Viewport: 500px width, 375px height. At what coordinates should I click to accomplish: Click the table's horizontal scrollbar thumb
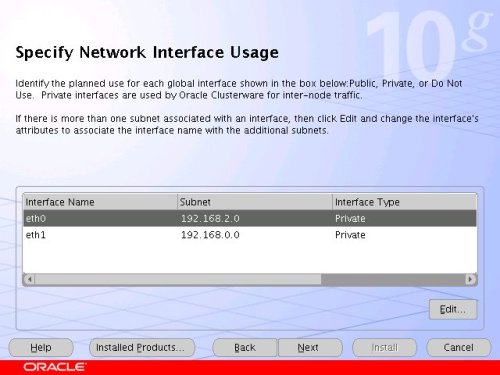tap(178, 279)
